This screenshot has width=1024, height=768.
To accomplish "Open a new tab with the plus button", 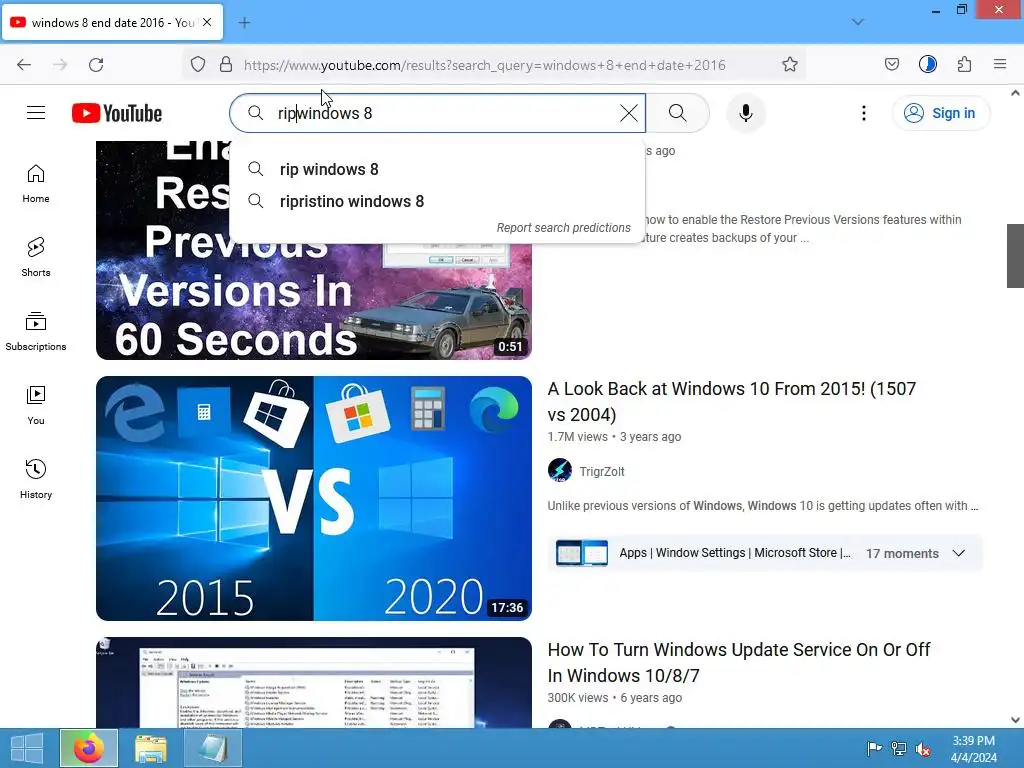I will pyautogui.click(x=244, y=23).
